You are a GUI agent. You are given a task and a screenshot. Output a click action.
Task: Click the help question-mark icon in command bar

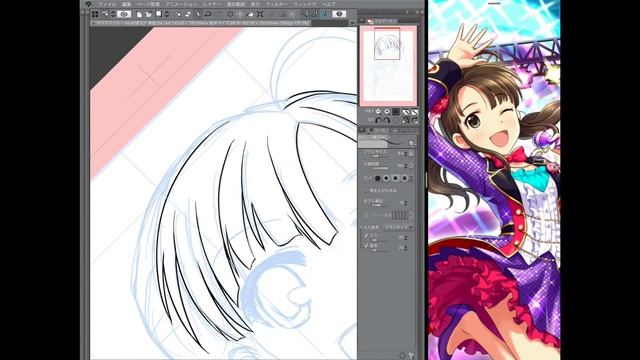click(339, 14)
